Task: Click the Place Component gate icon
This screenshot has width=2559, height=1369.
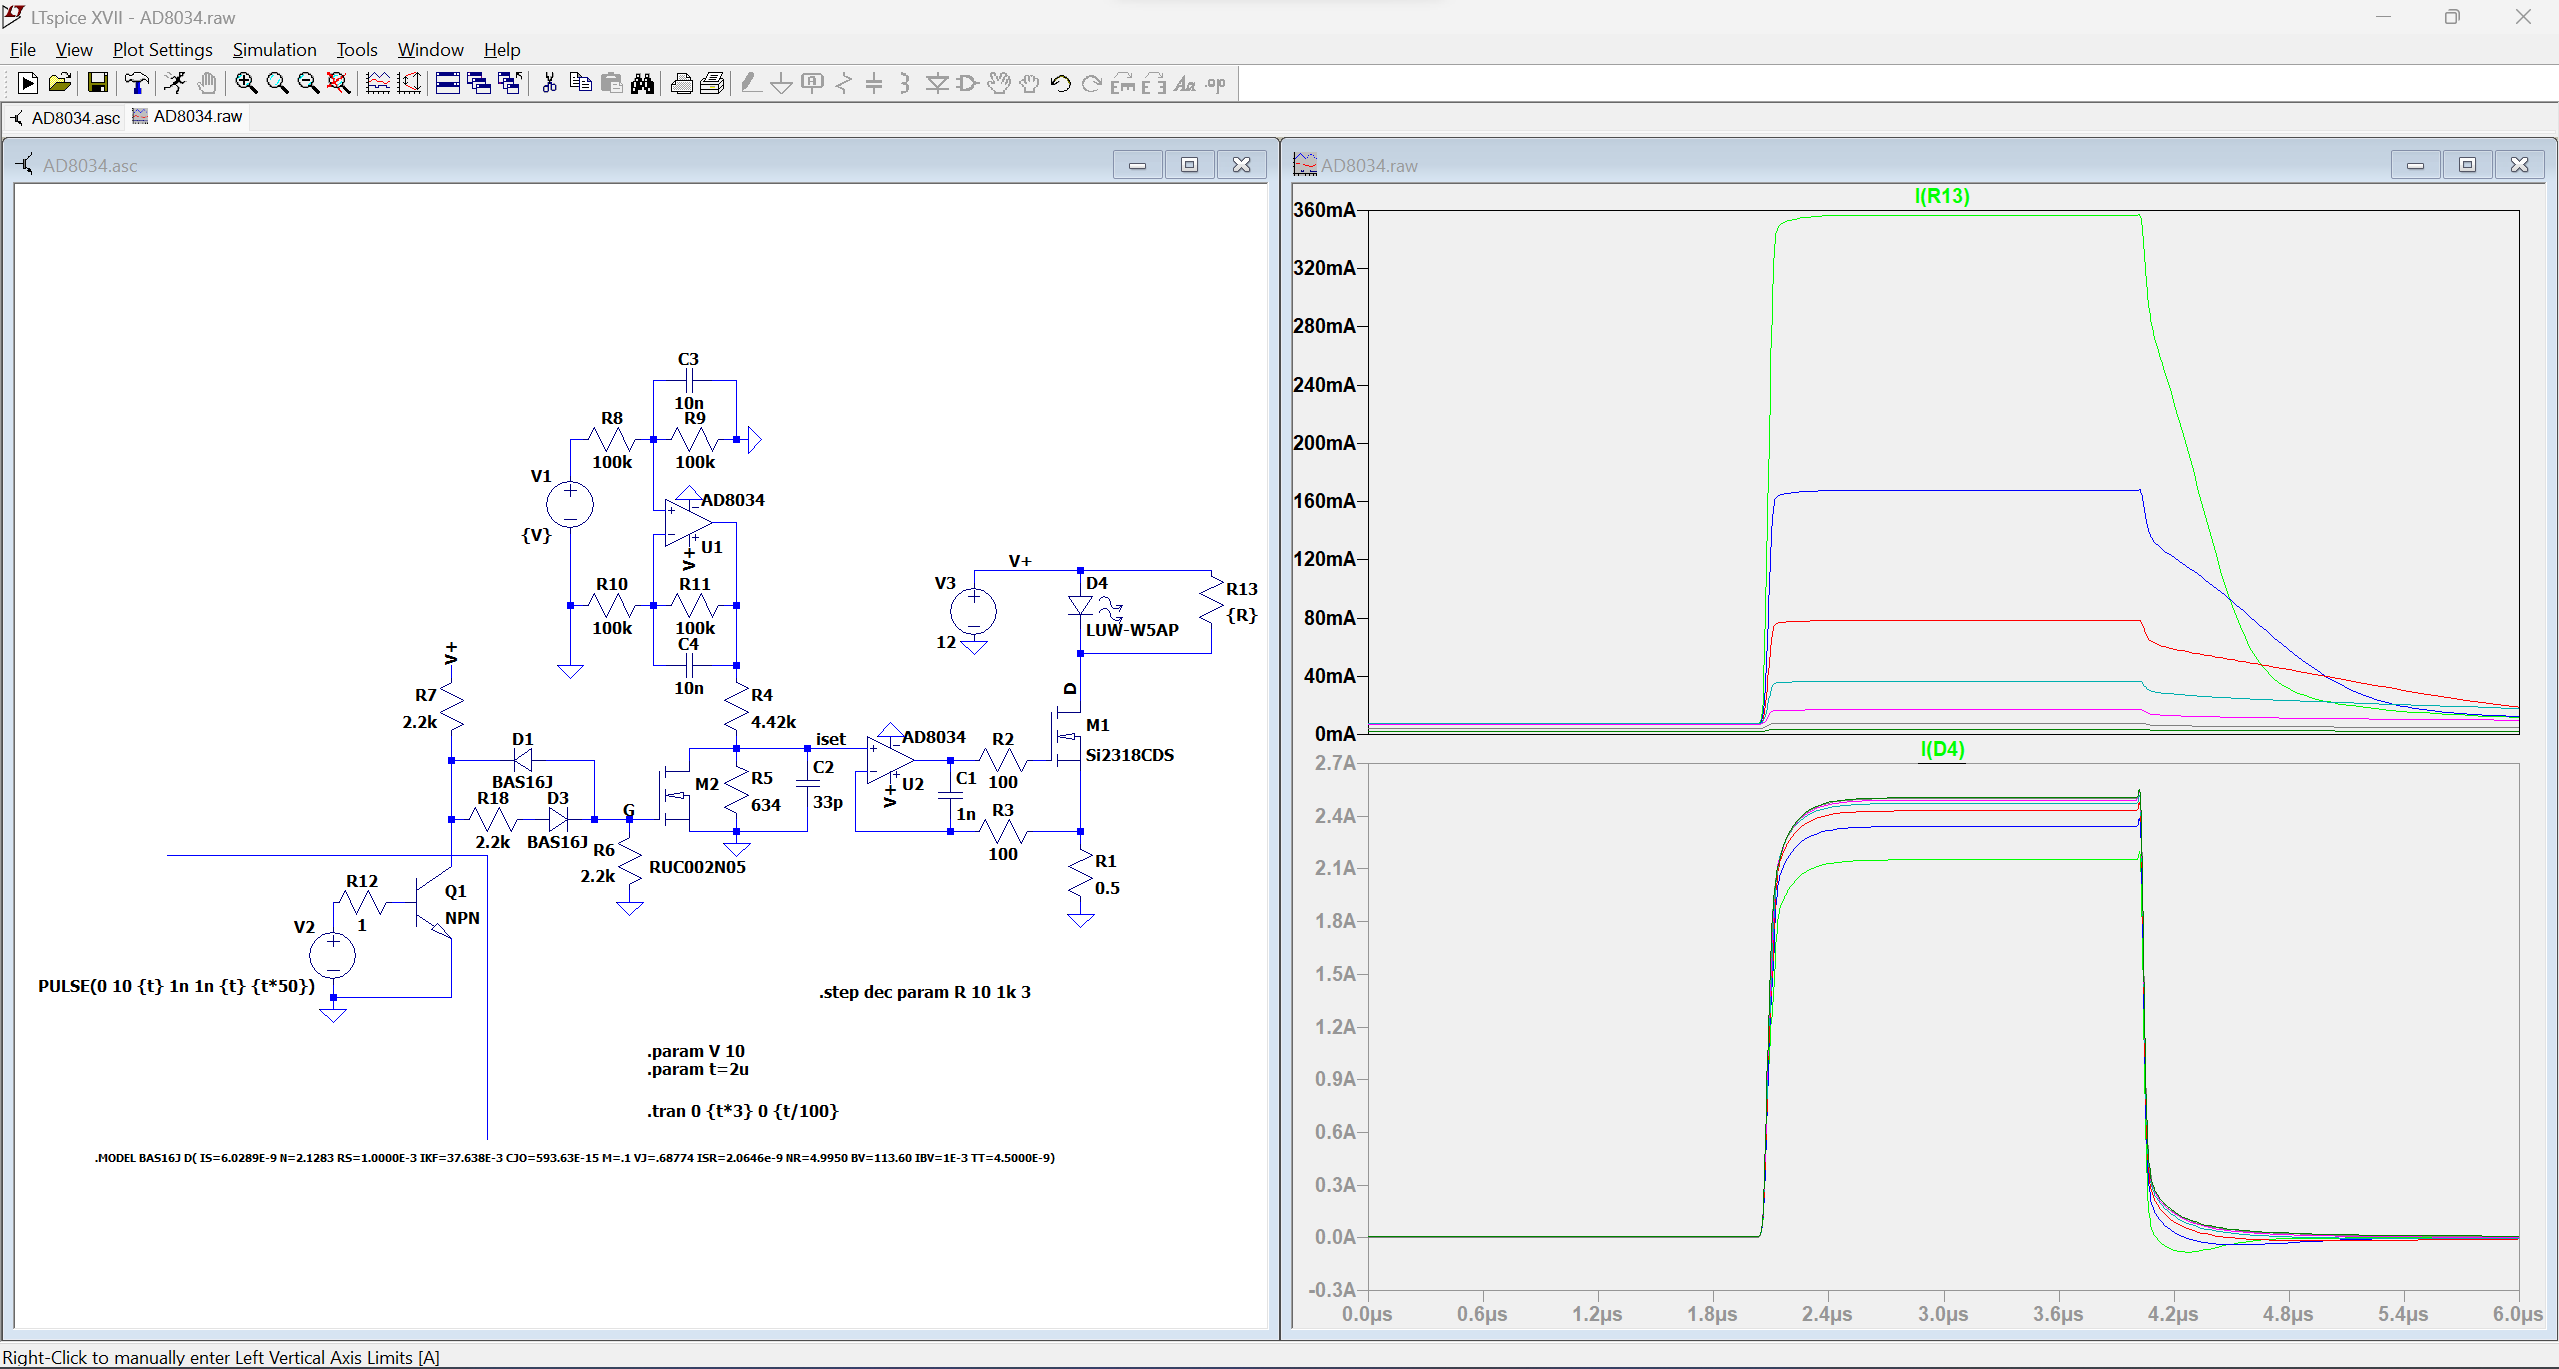Action: point(967,84)
